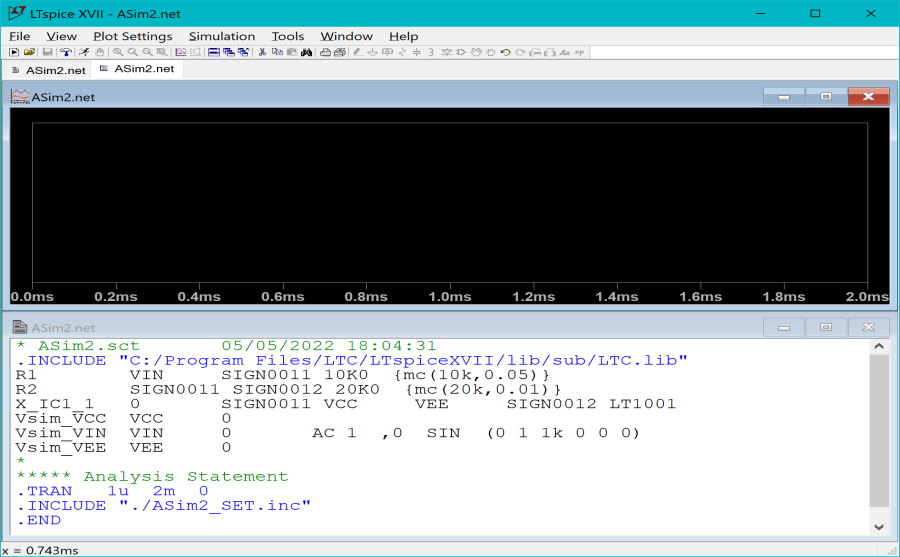900x557 pixels.
Task: Click the 0.0ms label on the time axis
Action: [x=32, y=297]
